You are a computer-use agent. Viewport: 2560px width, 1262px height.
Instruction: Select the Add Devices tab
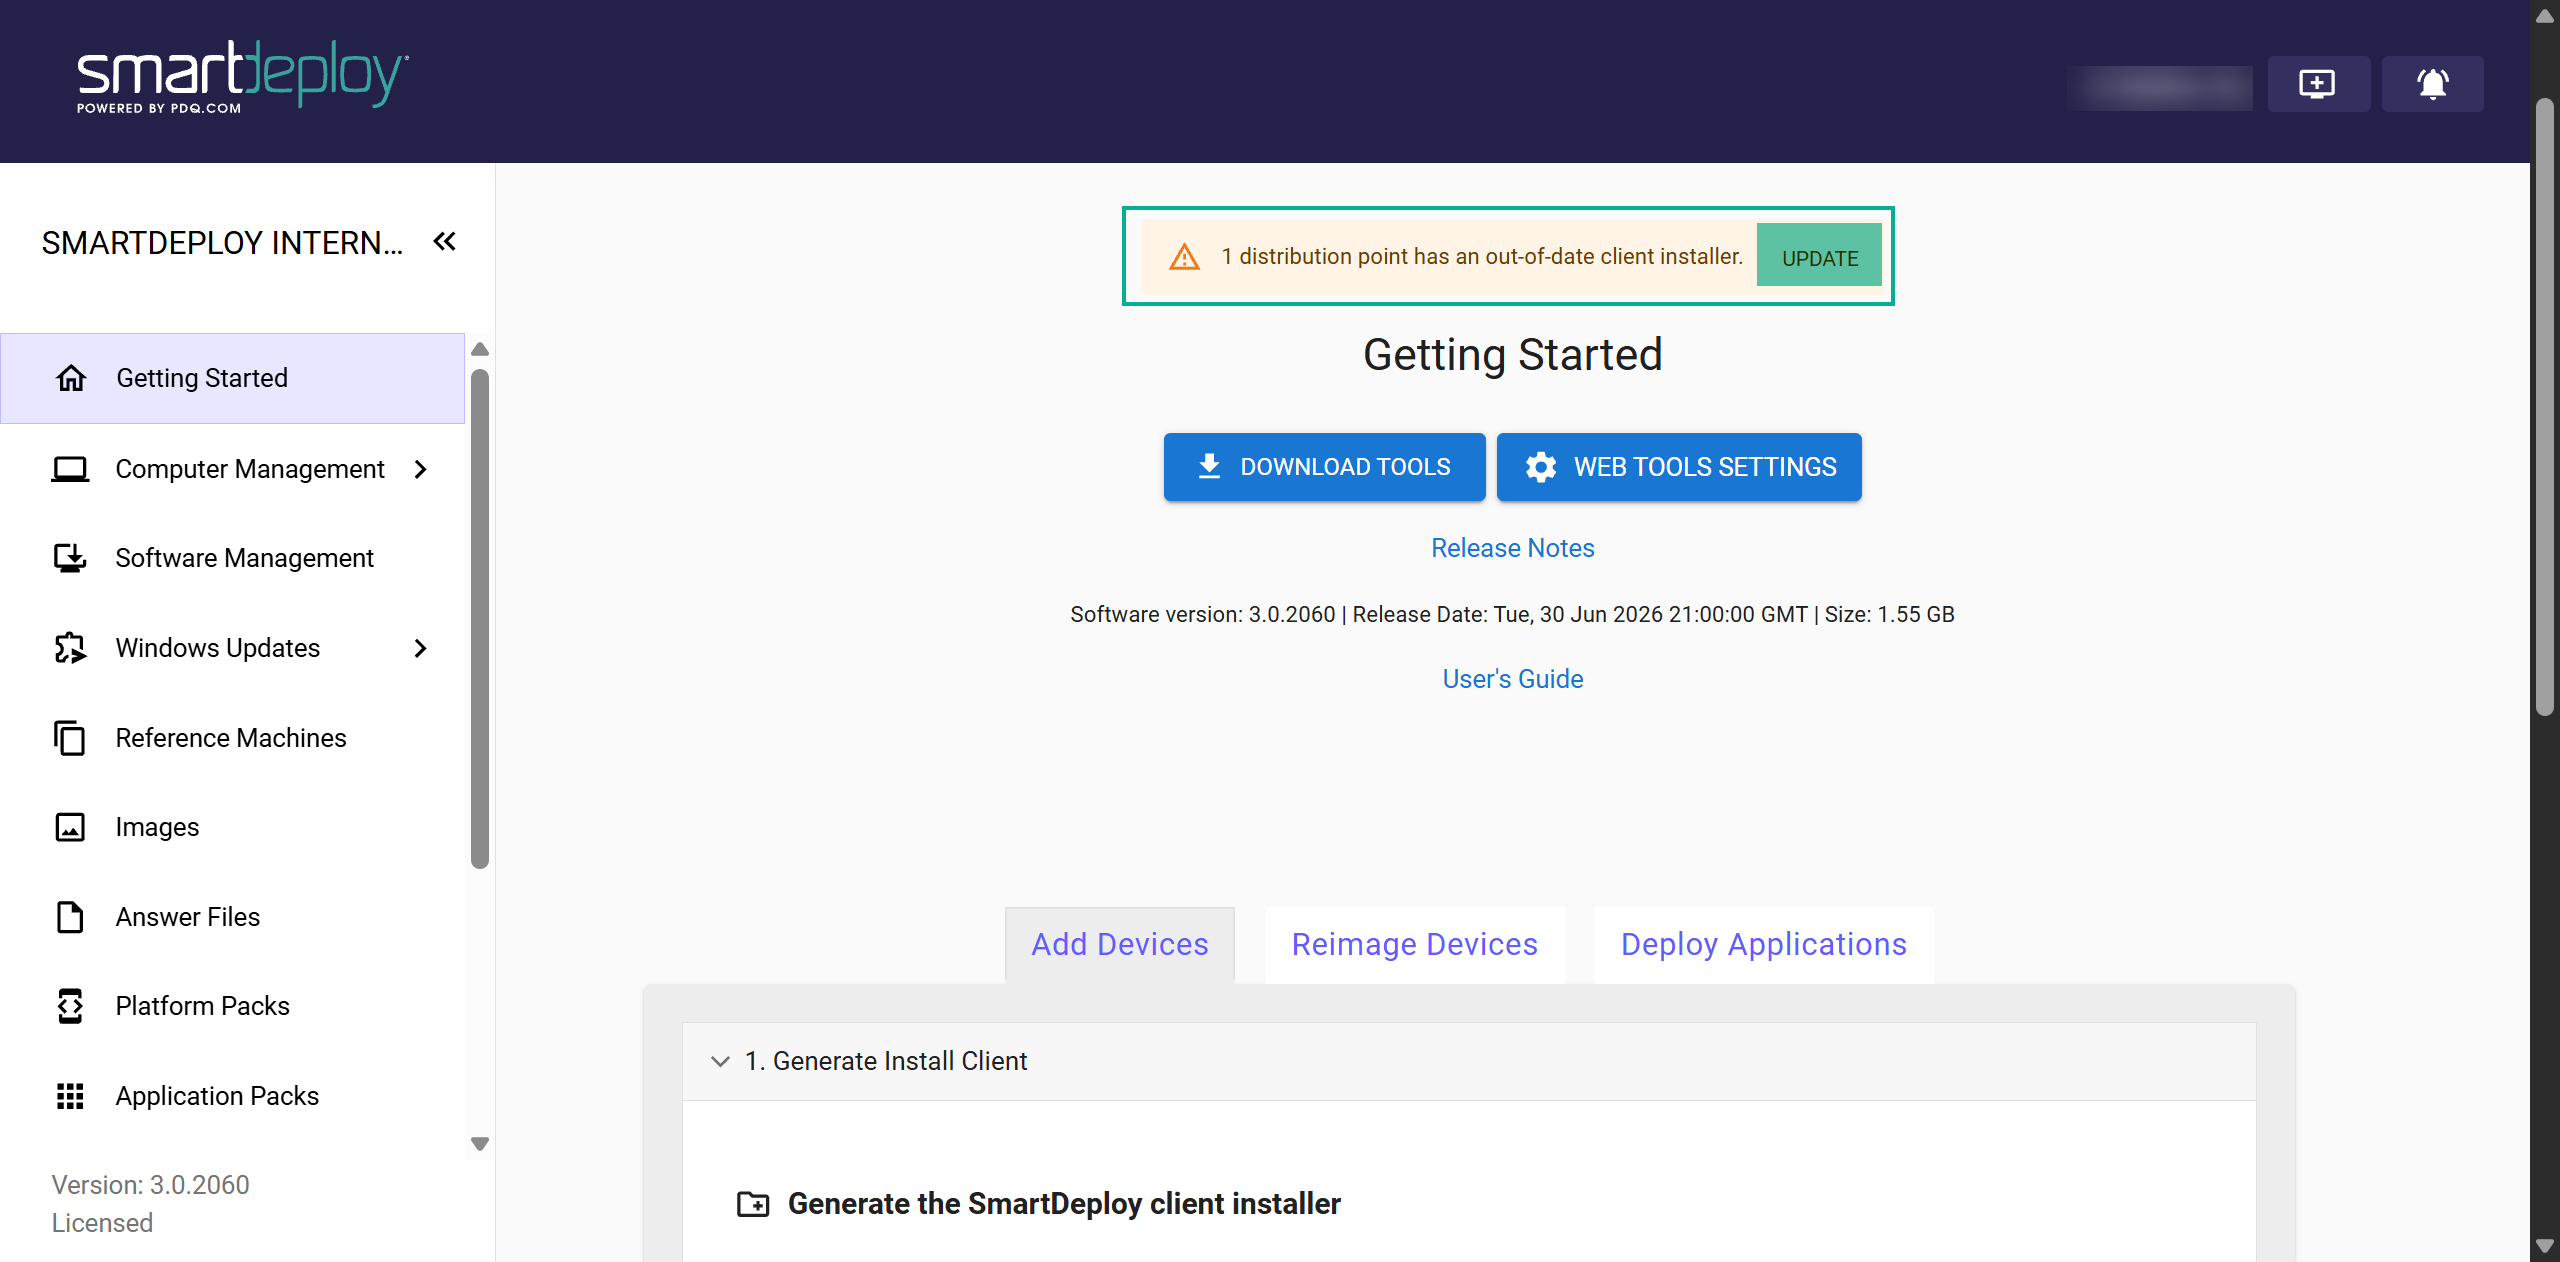(1120, 945)
